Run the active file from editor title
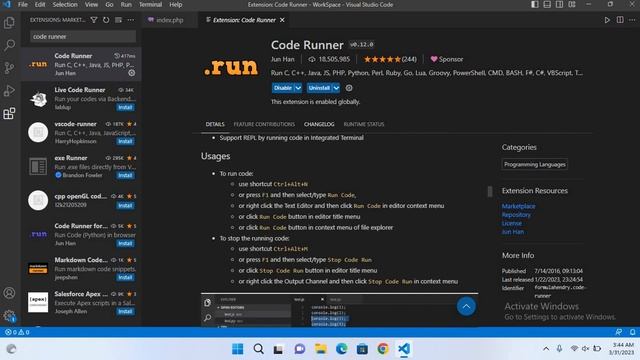Viewport: 640px width, 360px height. (x=607, y=20)
